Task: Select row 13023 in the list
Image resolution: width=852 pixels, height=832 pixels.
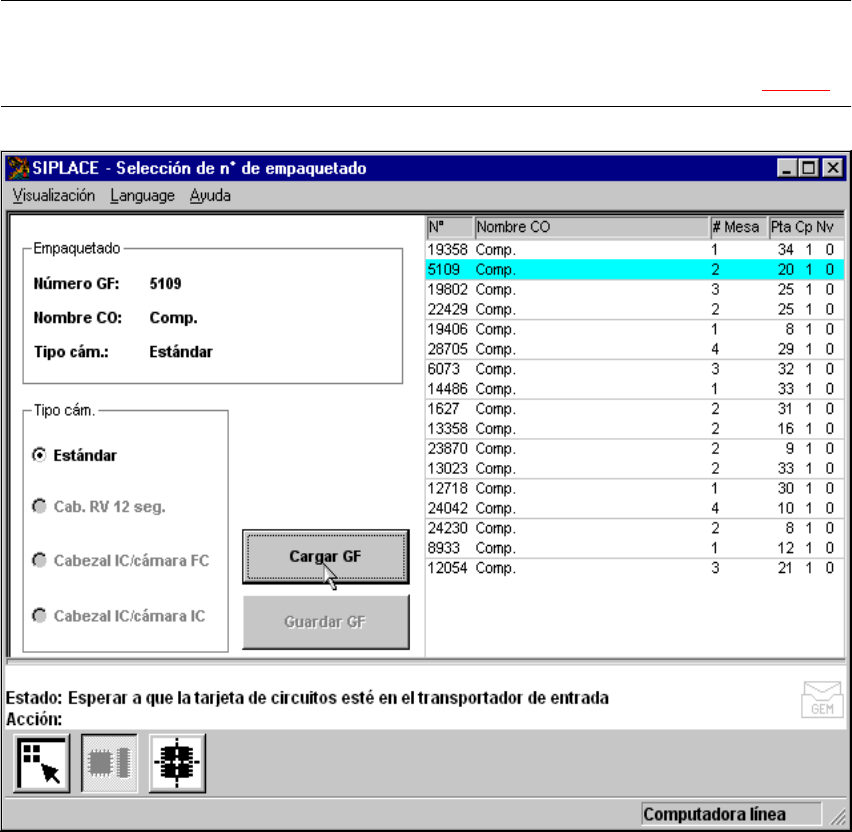Action: pyautogui.click(x=635, y=468)
